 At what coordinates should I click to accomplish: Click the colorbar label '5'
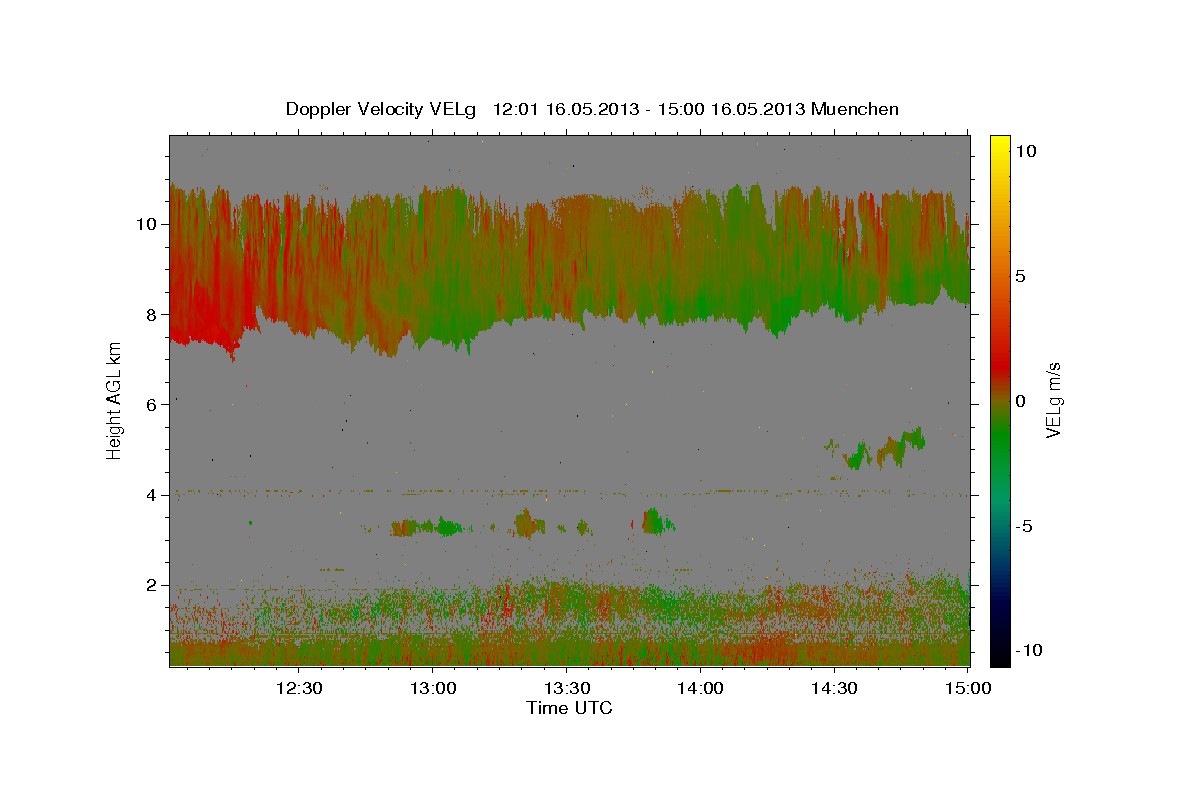coord(1020,276)
